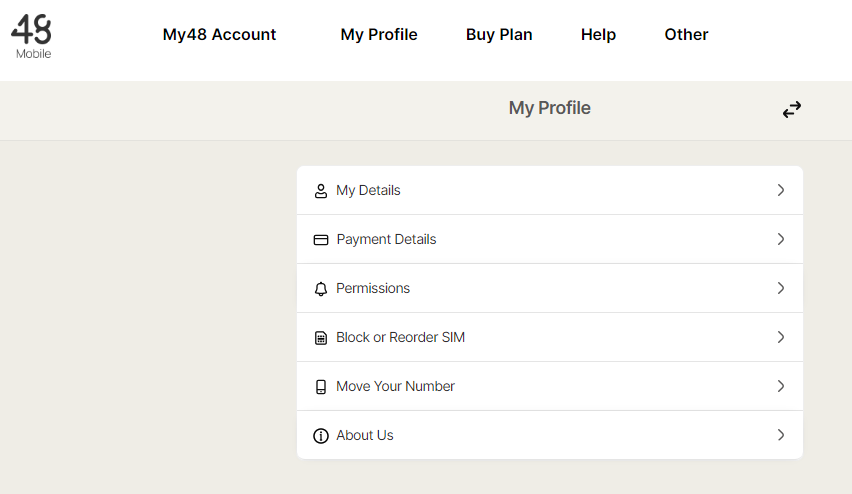Open Permissions via its chevron arrow
The width and height of the screenshot is (852, 494).
coord(781,288)
